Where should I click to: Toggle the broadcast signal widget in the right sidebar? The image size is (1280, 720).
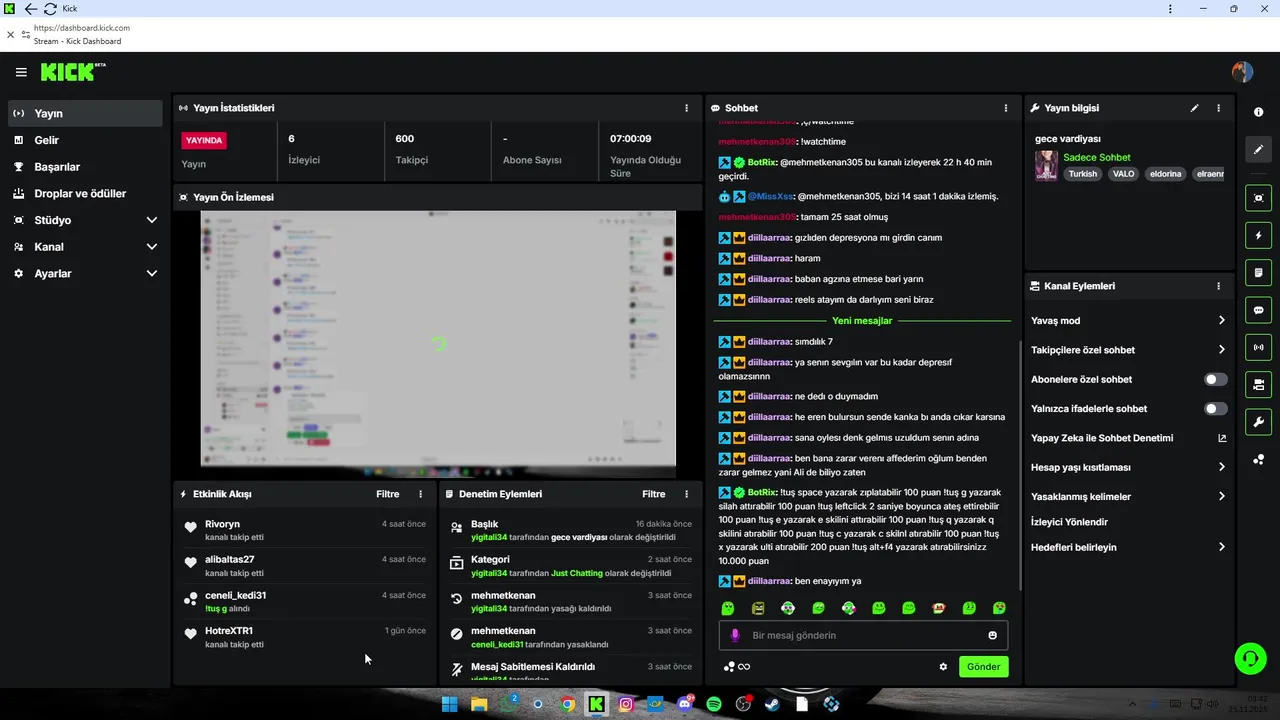click(x=1258, y=347)
